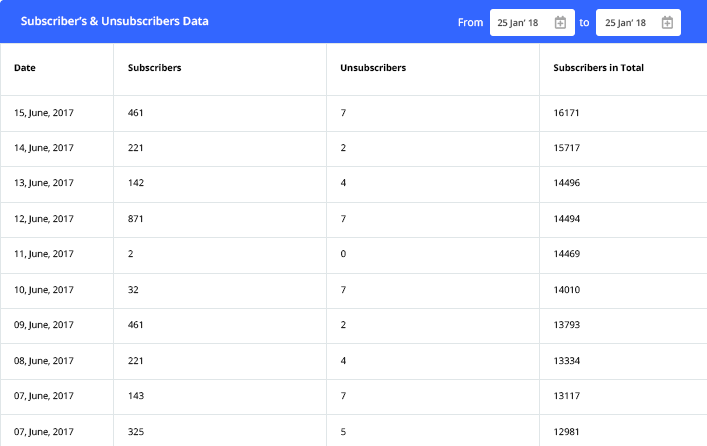This screenshot has height=446, width=707.
Task: Open the From date calendar icon
Action: click(x=560, y=22)
